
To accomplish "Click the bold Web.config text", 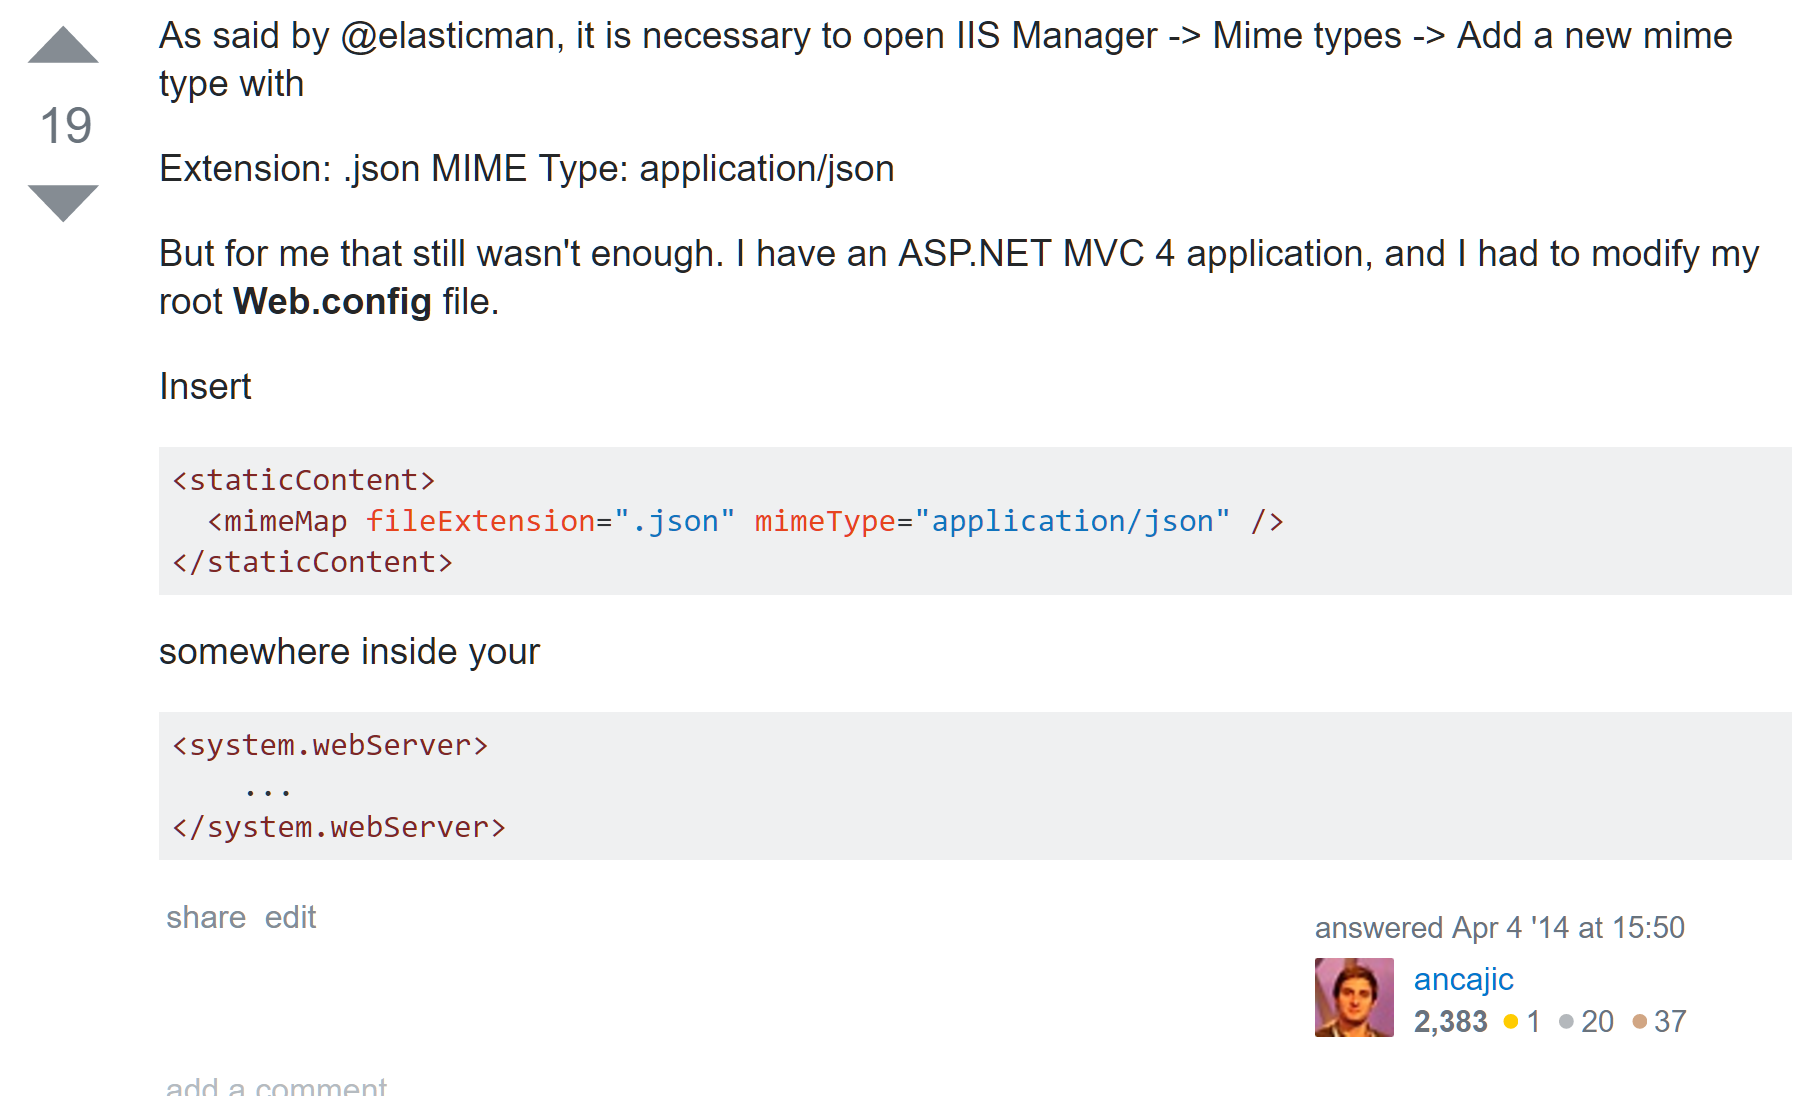I will coord(332,302).
